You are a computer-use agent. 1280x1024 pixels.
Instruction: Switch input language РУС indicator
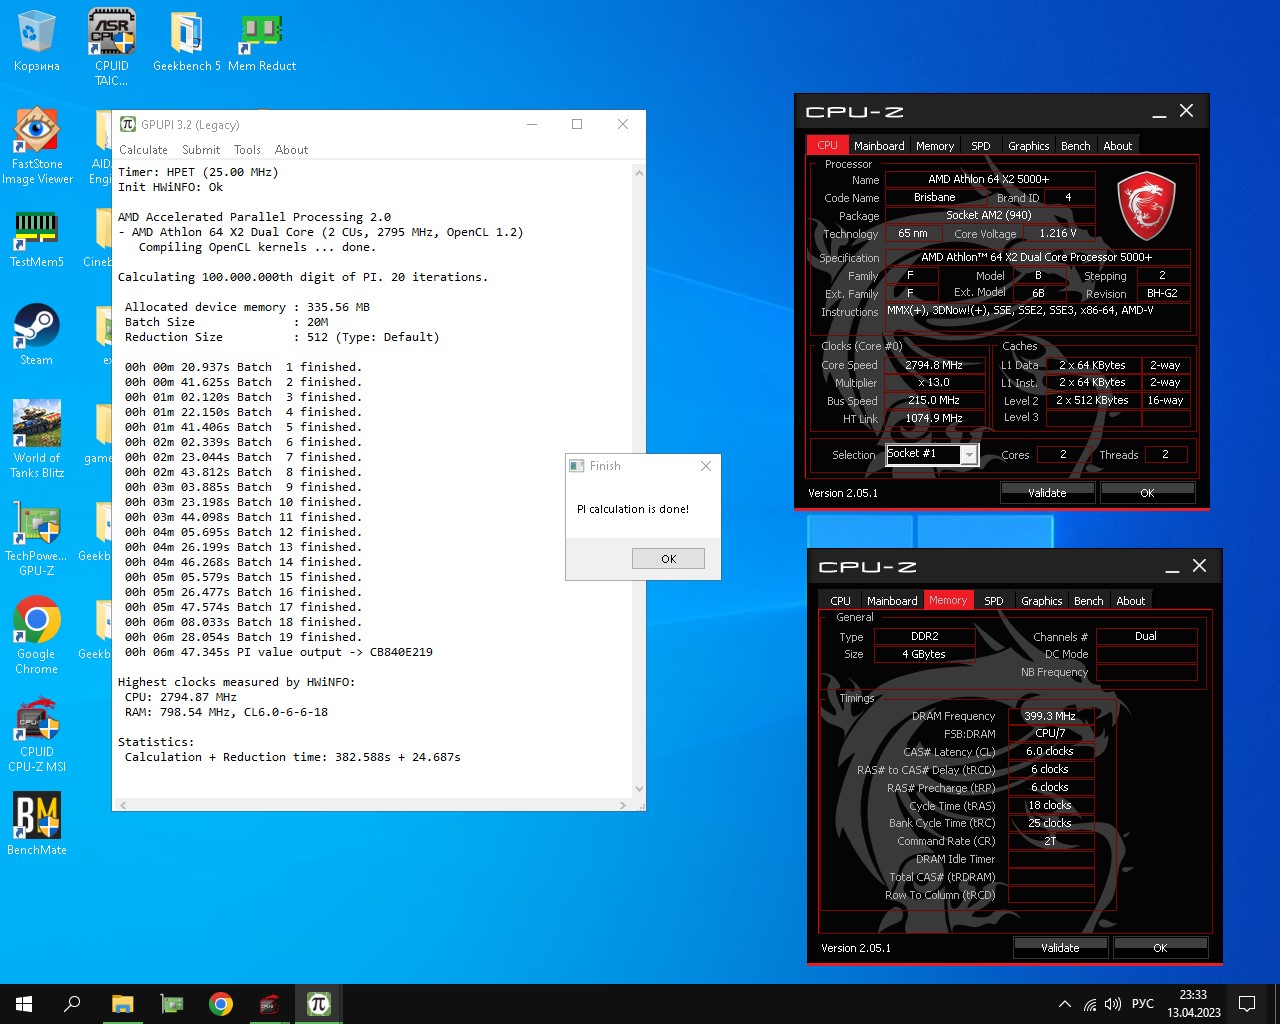point(1143,1004)
